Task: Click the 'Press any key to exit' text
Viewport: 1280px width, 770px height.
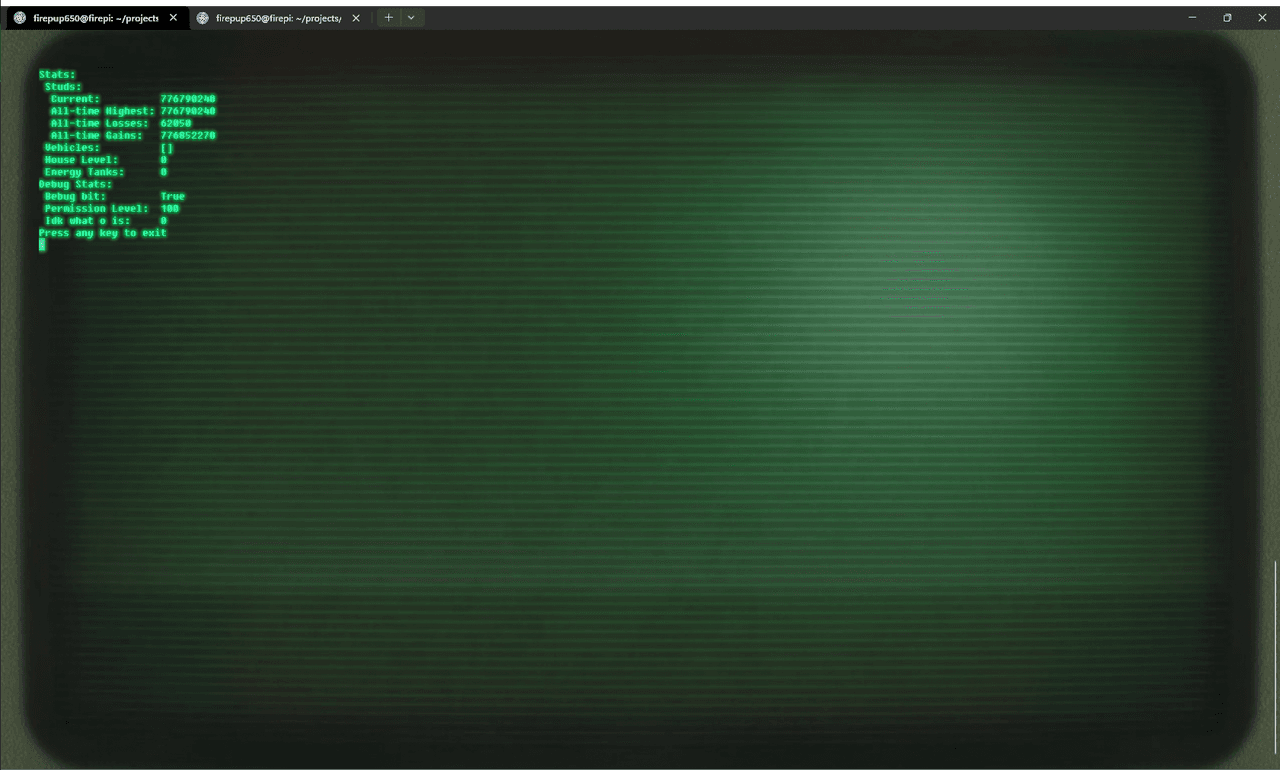Action: (x=103, y=233)
